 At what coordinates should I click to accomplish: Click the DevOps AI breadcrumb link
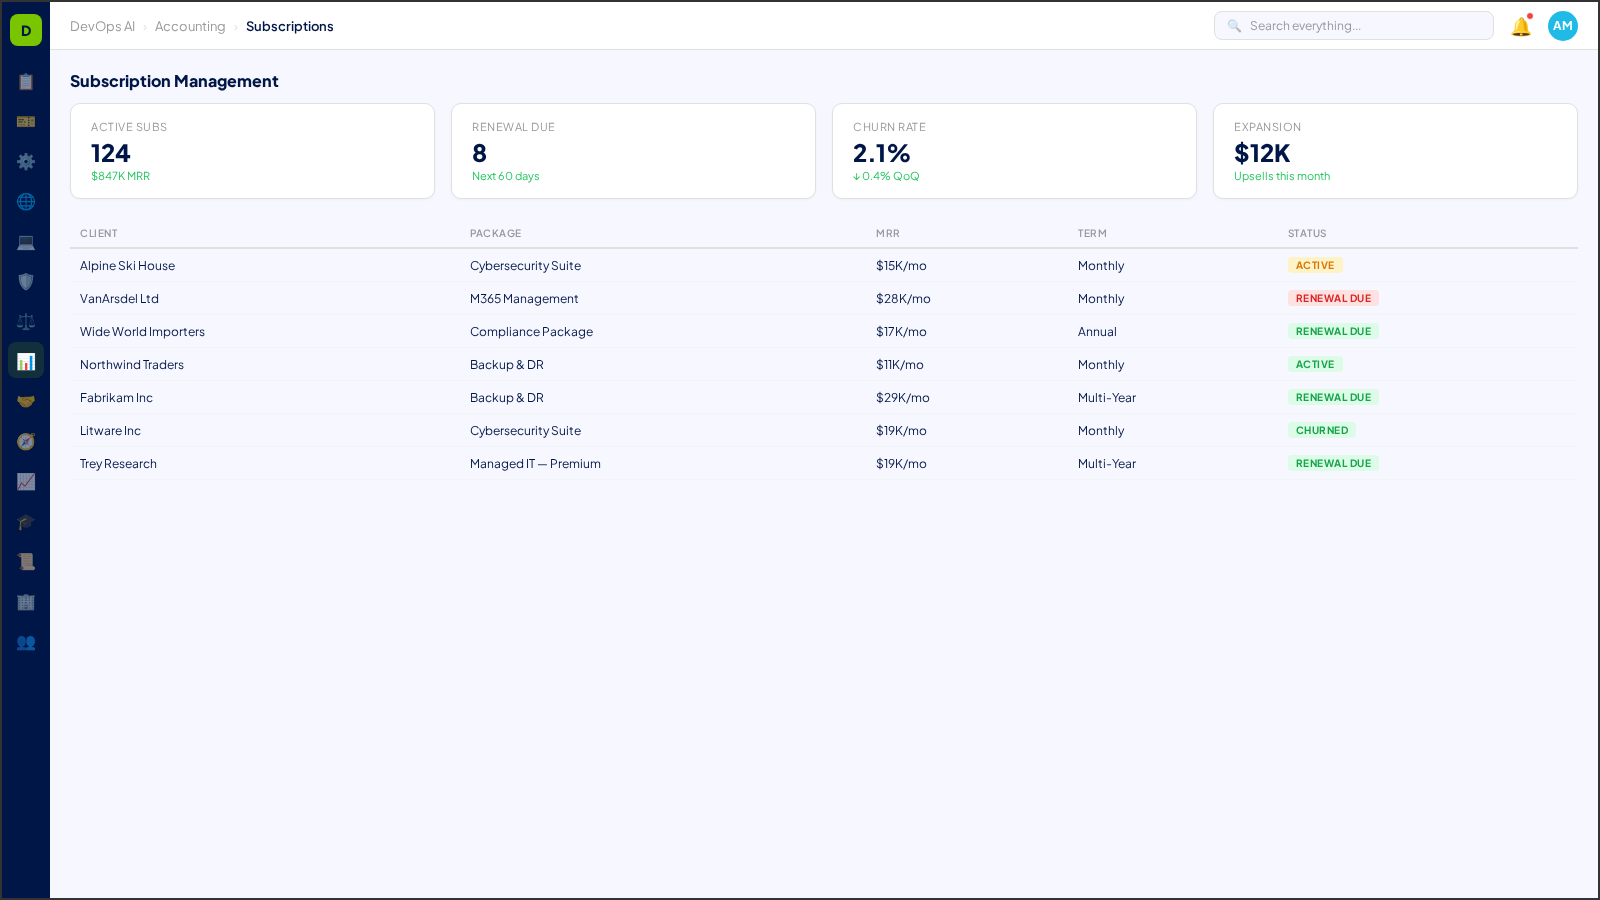click(103, 26)
